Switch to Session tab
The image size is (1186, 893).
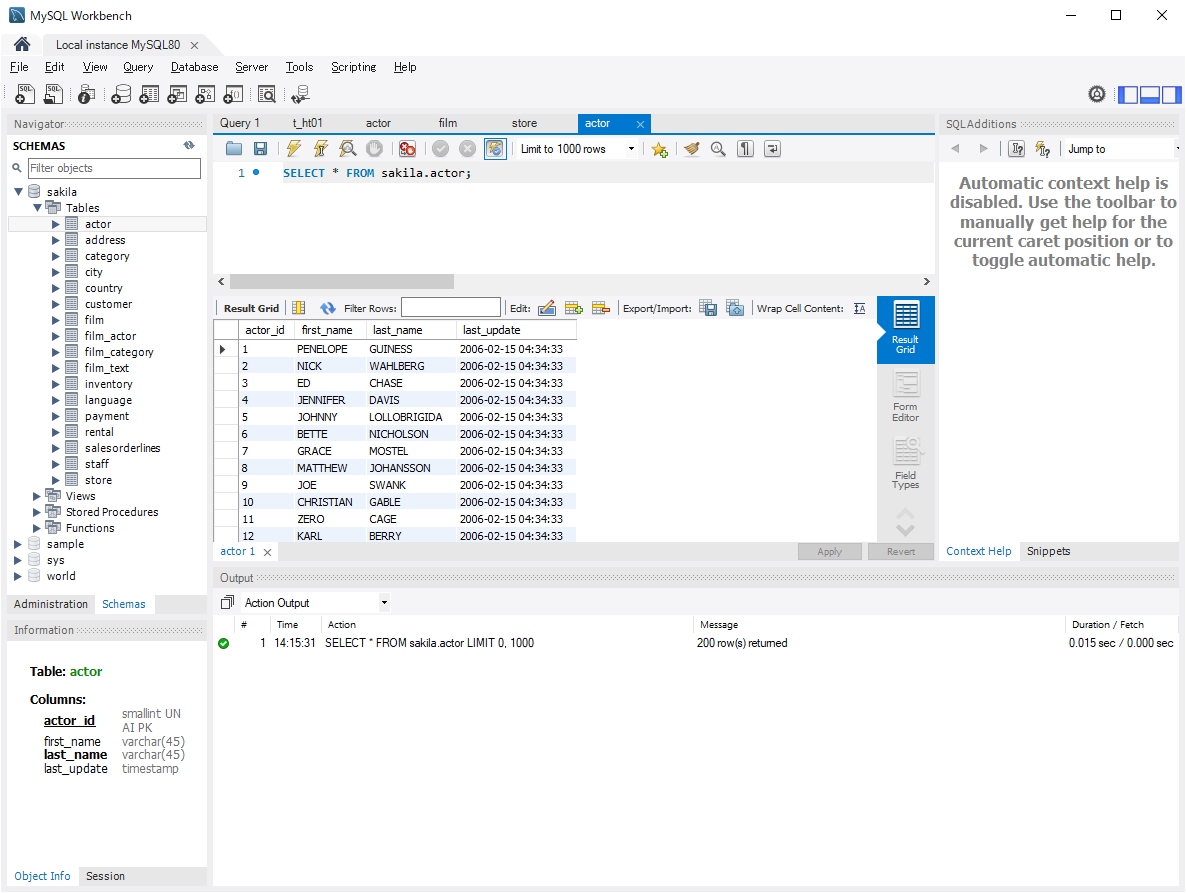point(105,876)
